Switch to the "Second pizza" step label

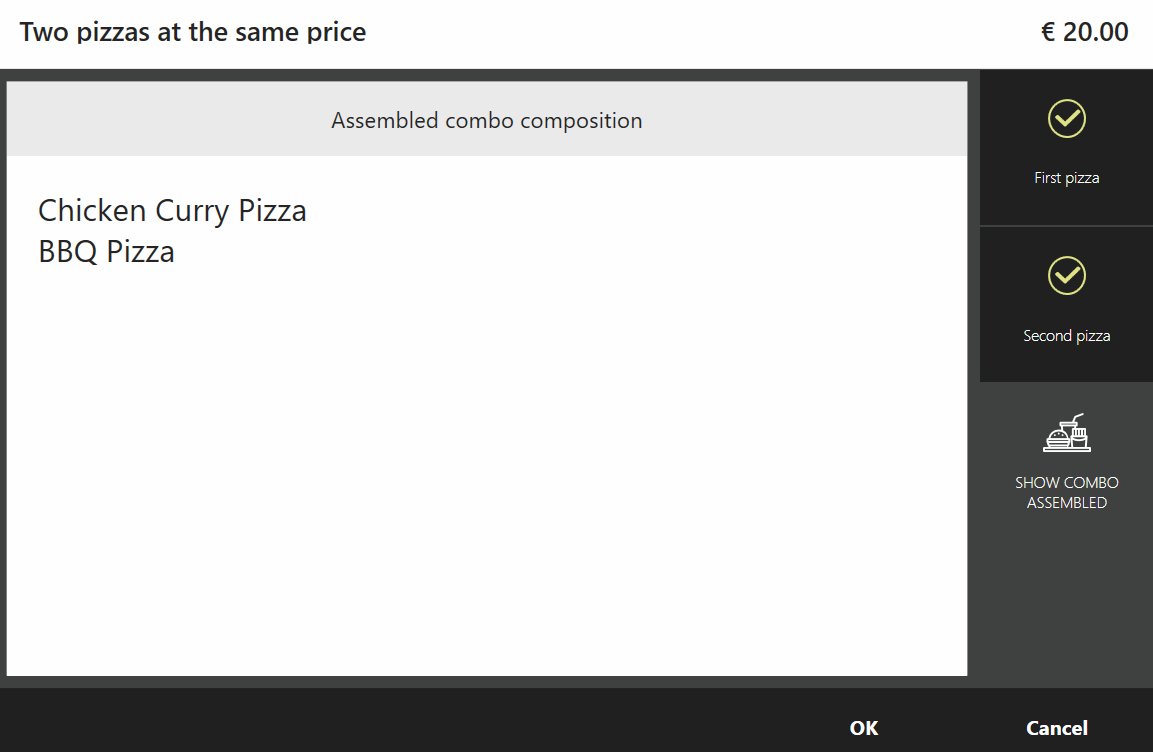pos(1066,336)
